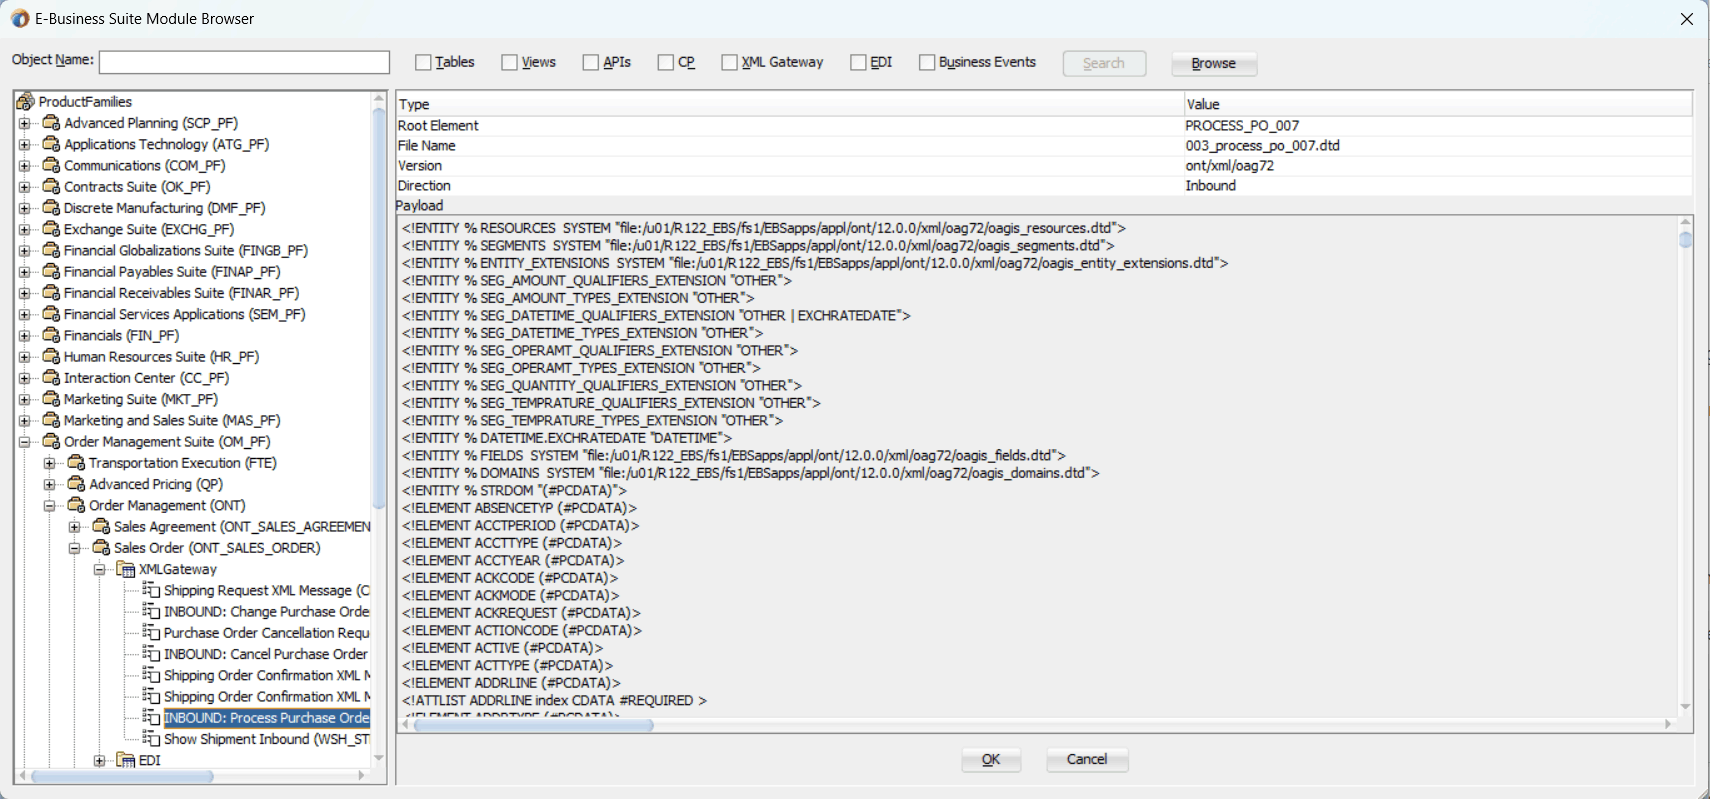Click the Financial Receivables Suite folder icon
Image resolution: width=1710 pixels, height=799 pixels.
coord(51,292)
